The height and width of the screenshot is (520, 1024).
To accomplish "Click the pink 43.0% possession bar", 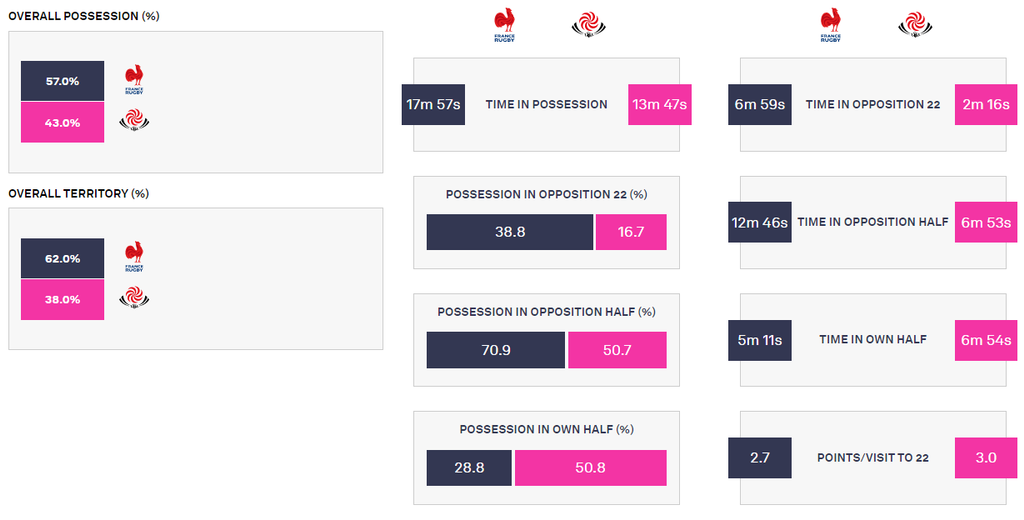I will point(63,122).
